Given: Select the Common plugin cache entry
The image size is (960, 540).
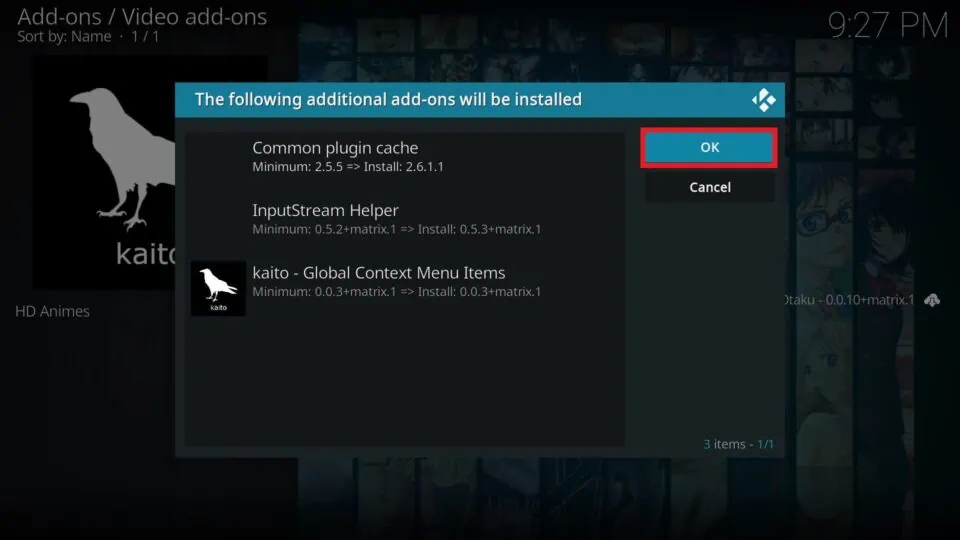Looking at the screenshot, I should (x=405, y=157).
